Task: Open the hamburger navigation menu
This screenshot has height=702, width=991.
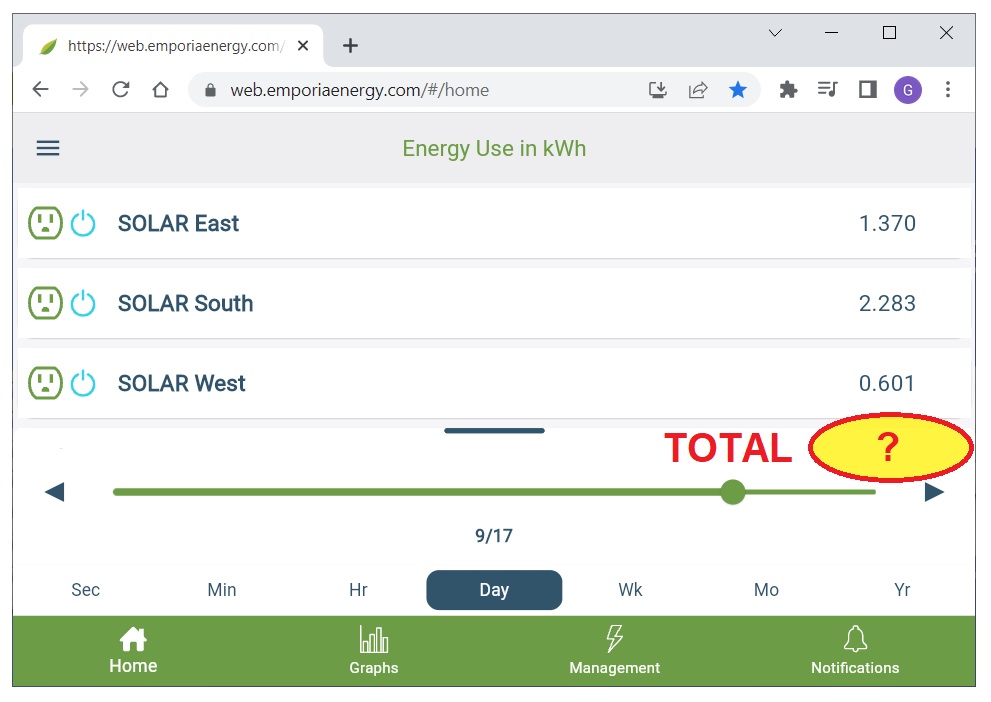Action: pos(48,148)
